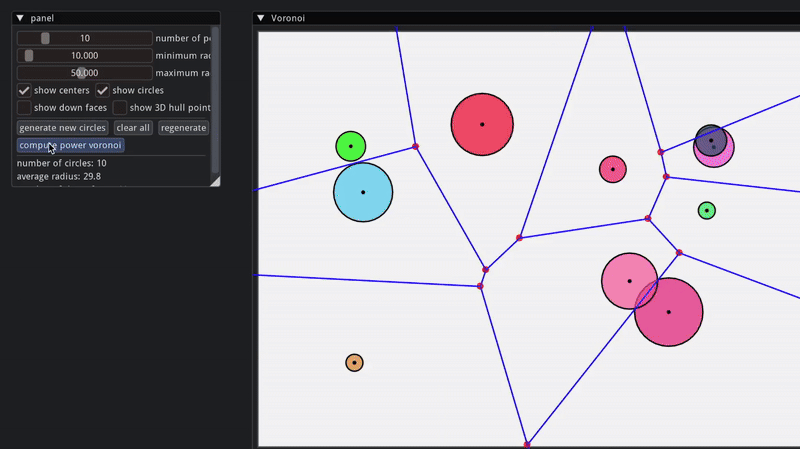Image resolution: width=800 pixels, height=449 pixels.
Task: Toggle the show centers checkbox
Action: tap(25, 90)
